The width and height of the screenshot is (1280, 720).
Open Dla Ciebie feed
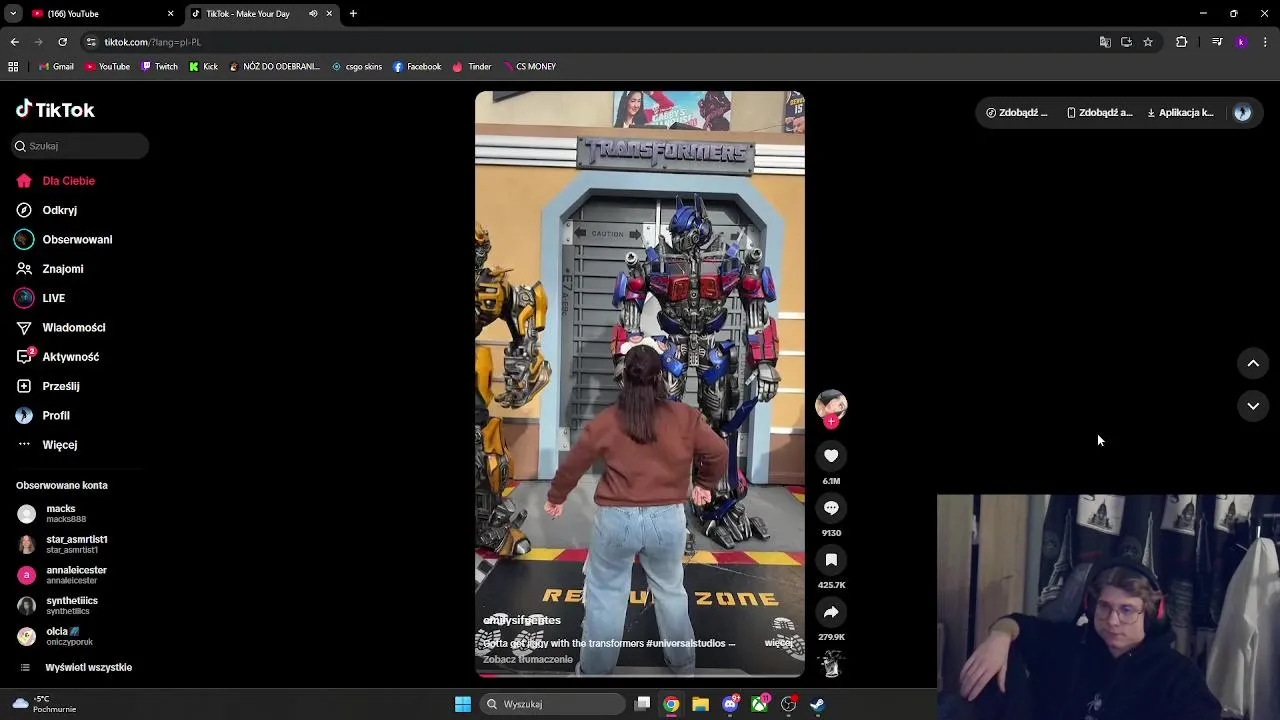pos(57,181)
